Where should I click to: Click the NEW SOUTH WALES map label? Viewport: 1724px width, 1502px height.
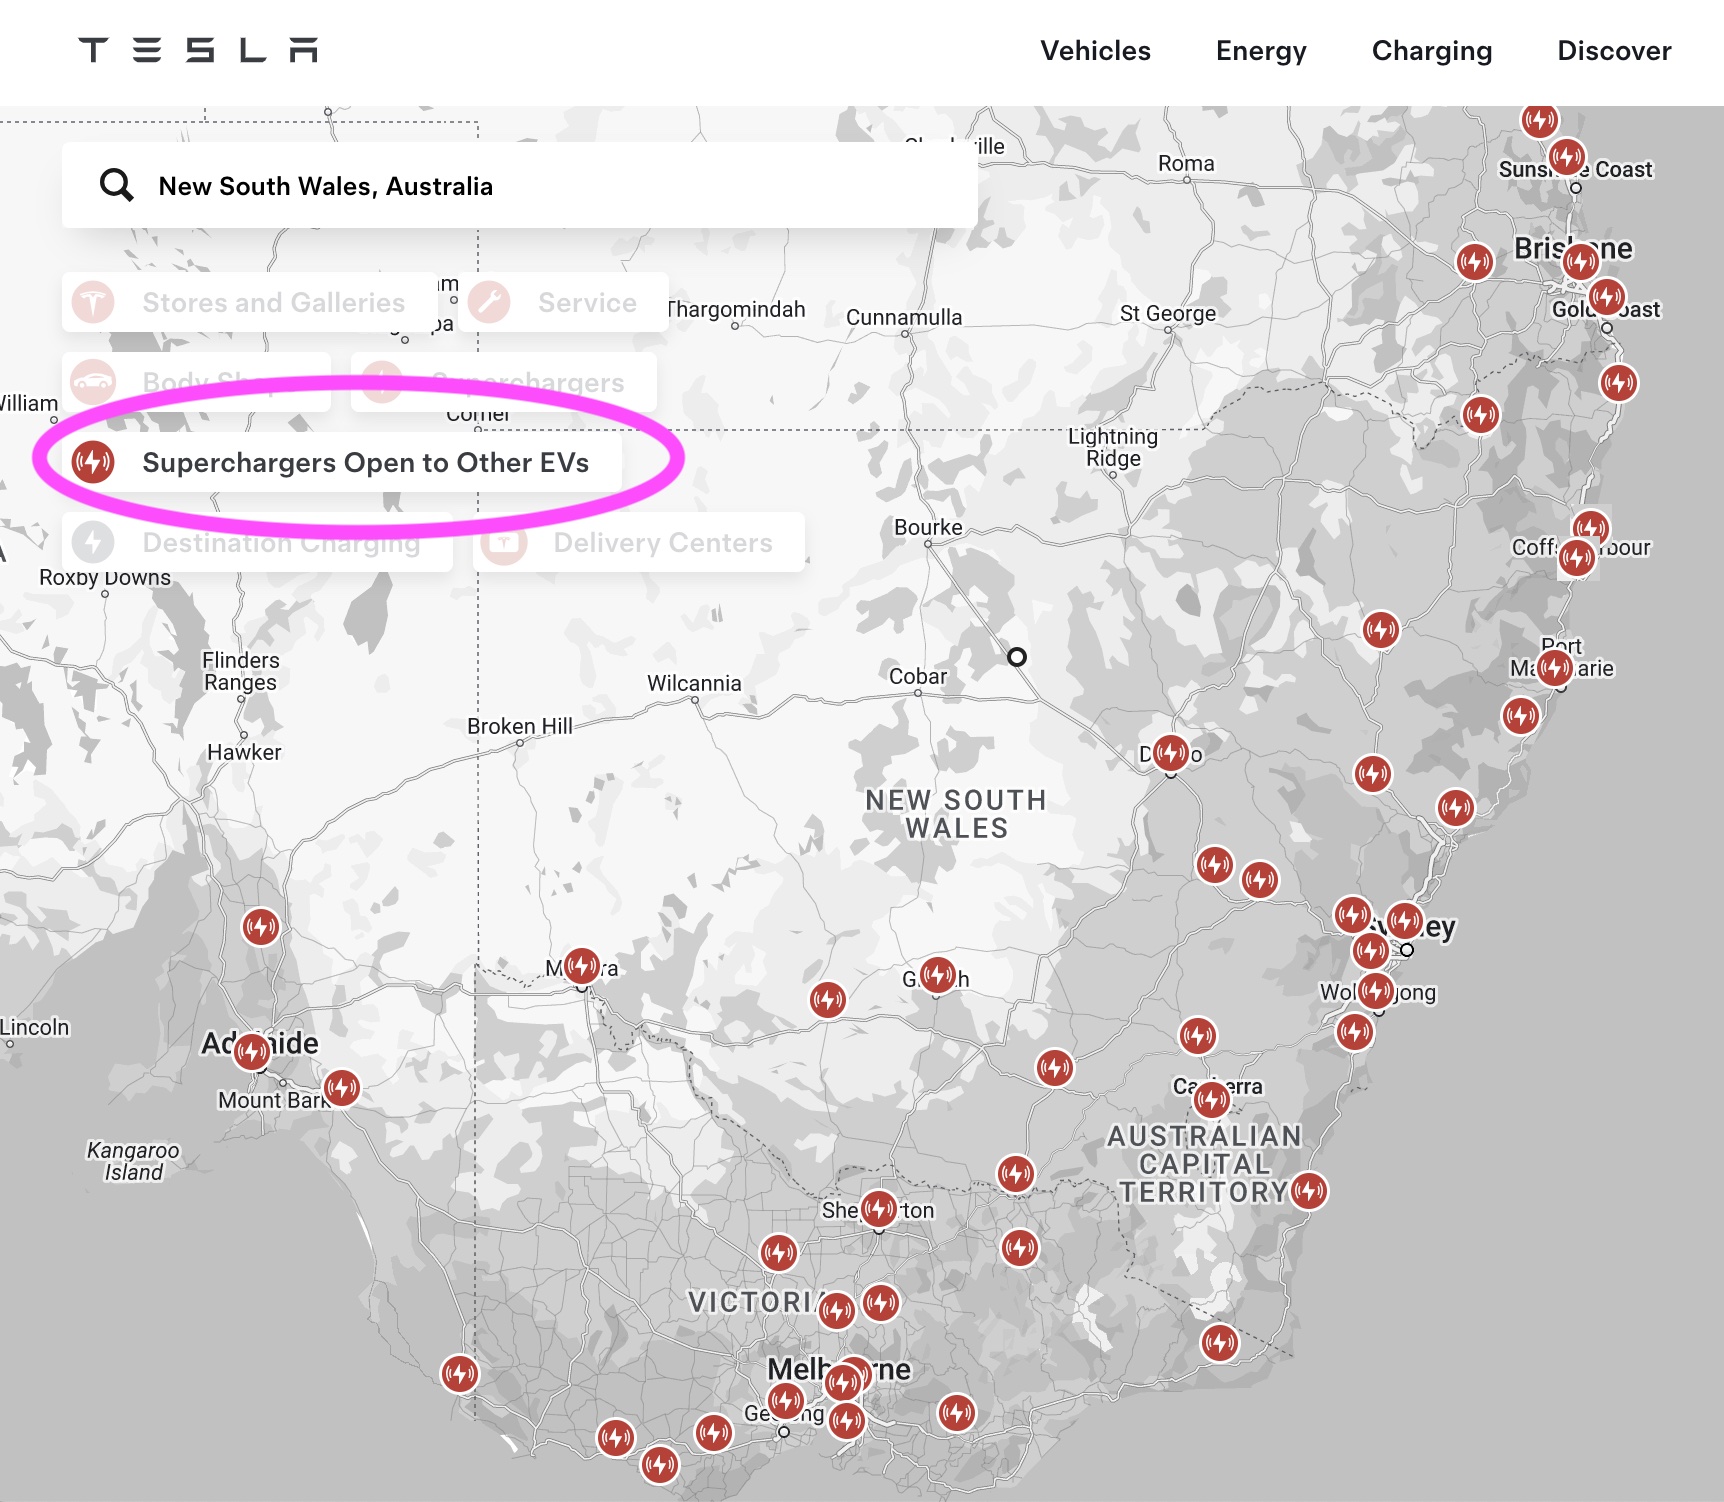click(956, 814)
